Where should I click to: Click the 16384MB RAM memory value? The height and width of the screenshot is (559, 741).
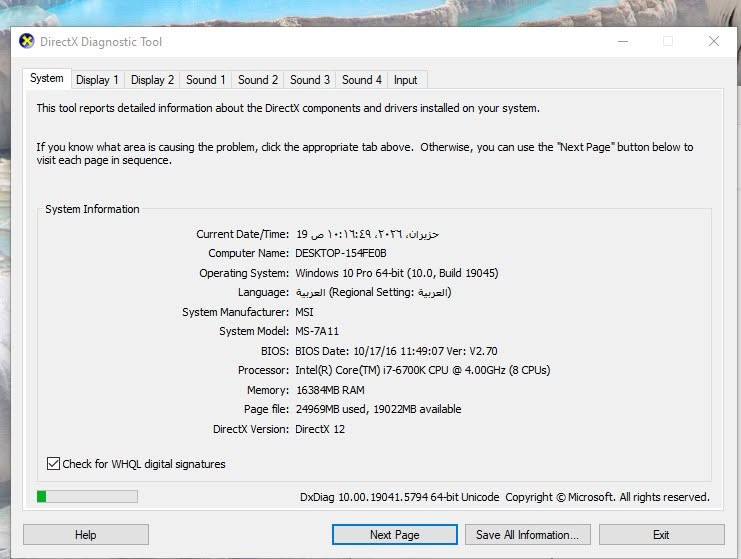point(330,390)
